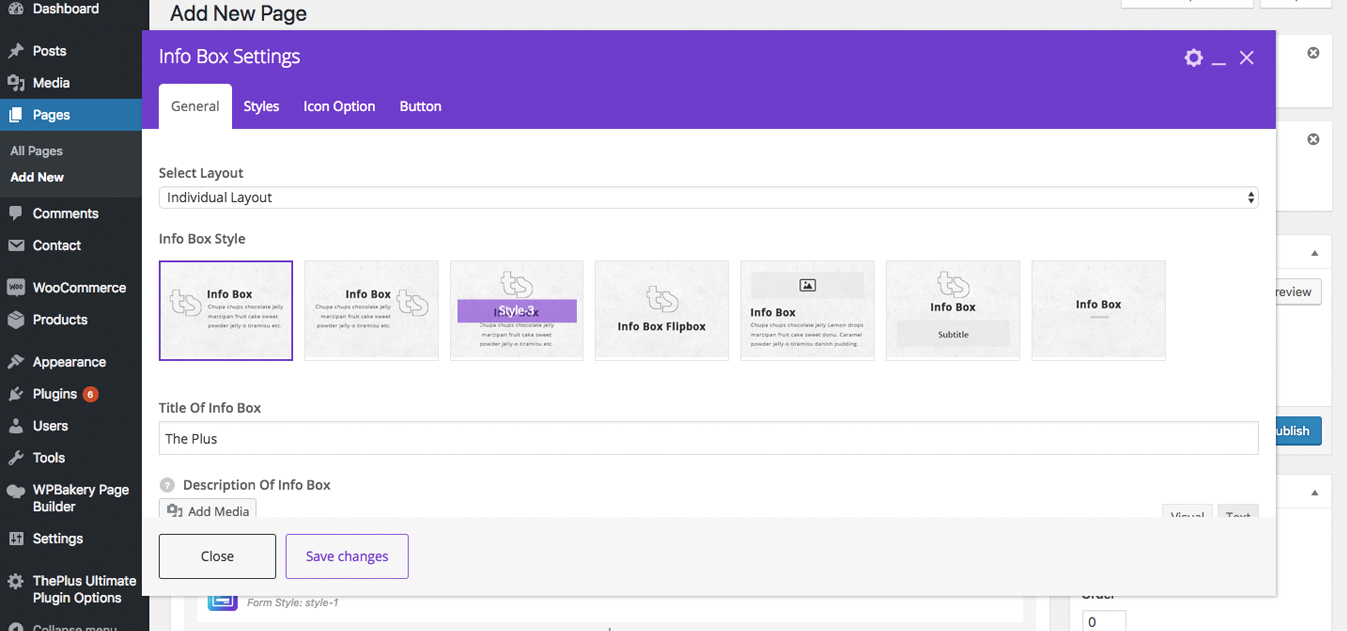
Task: Switch to the Styles tab
Action: point(261,107)
